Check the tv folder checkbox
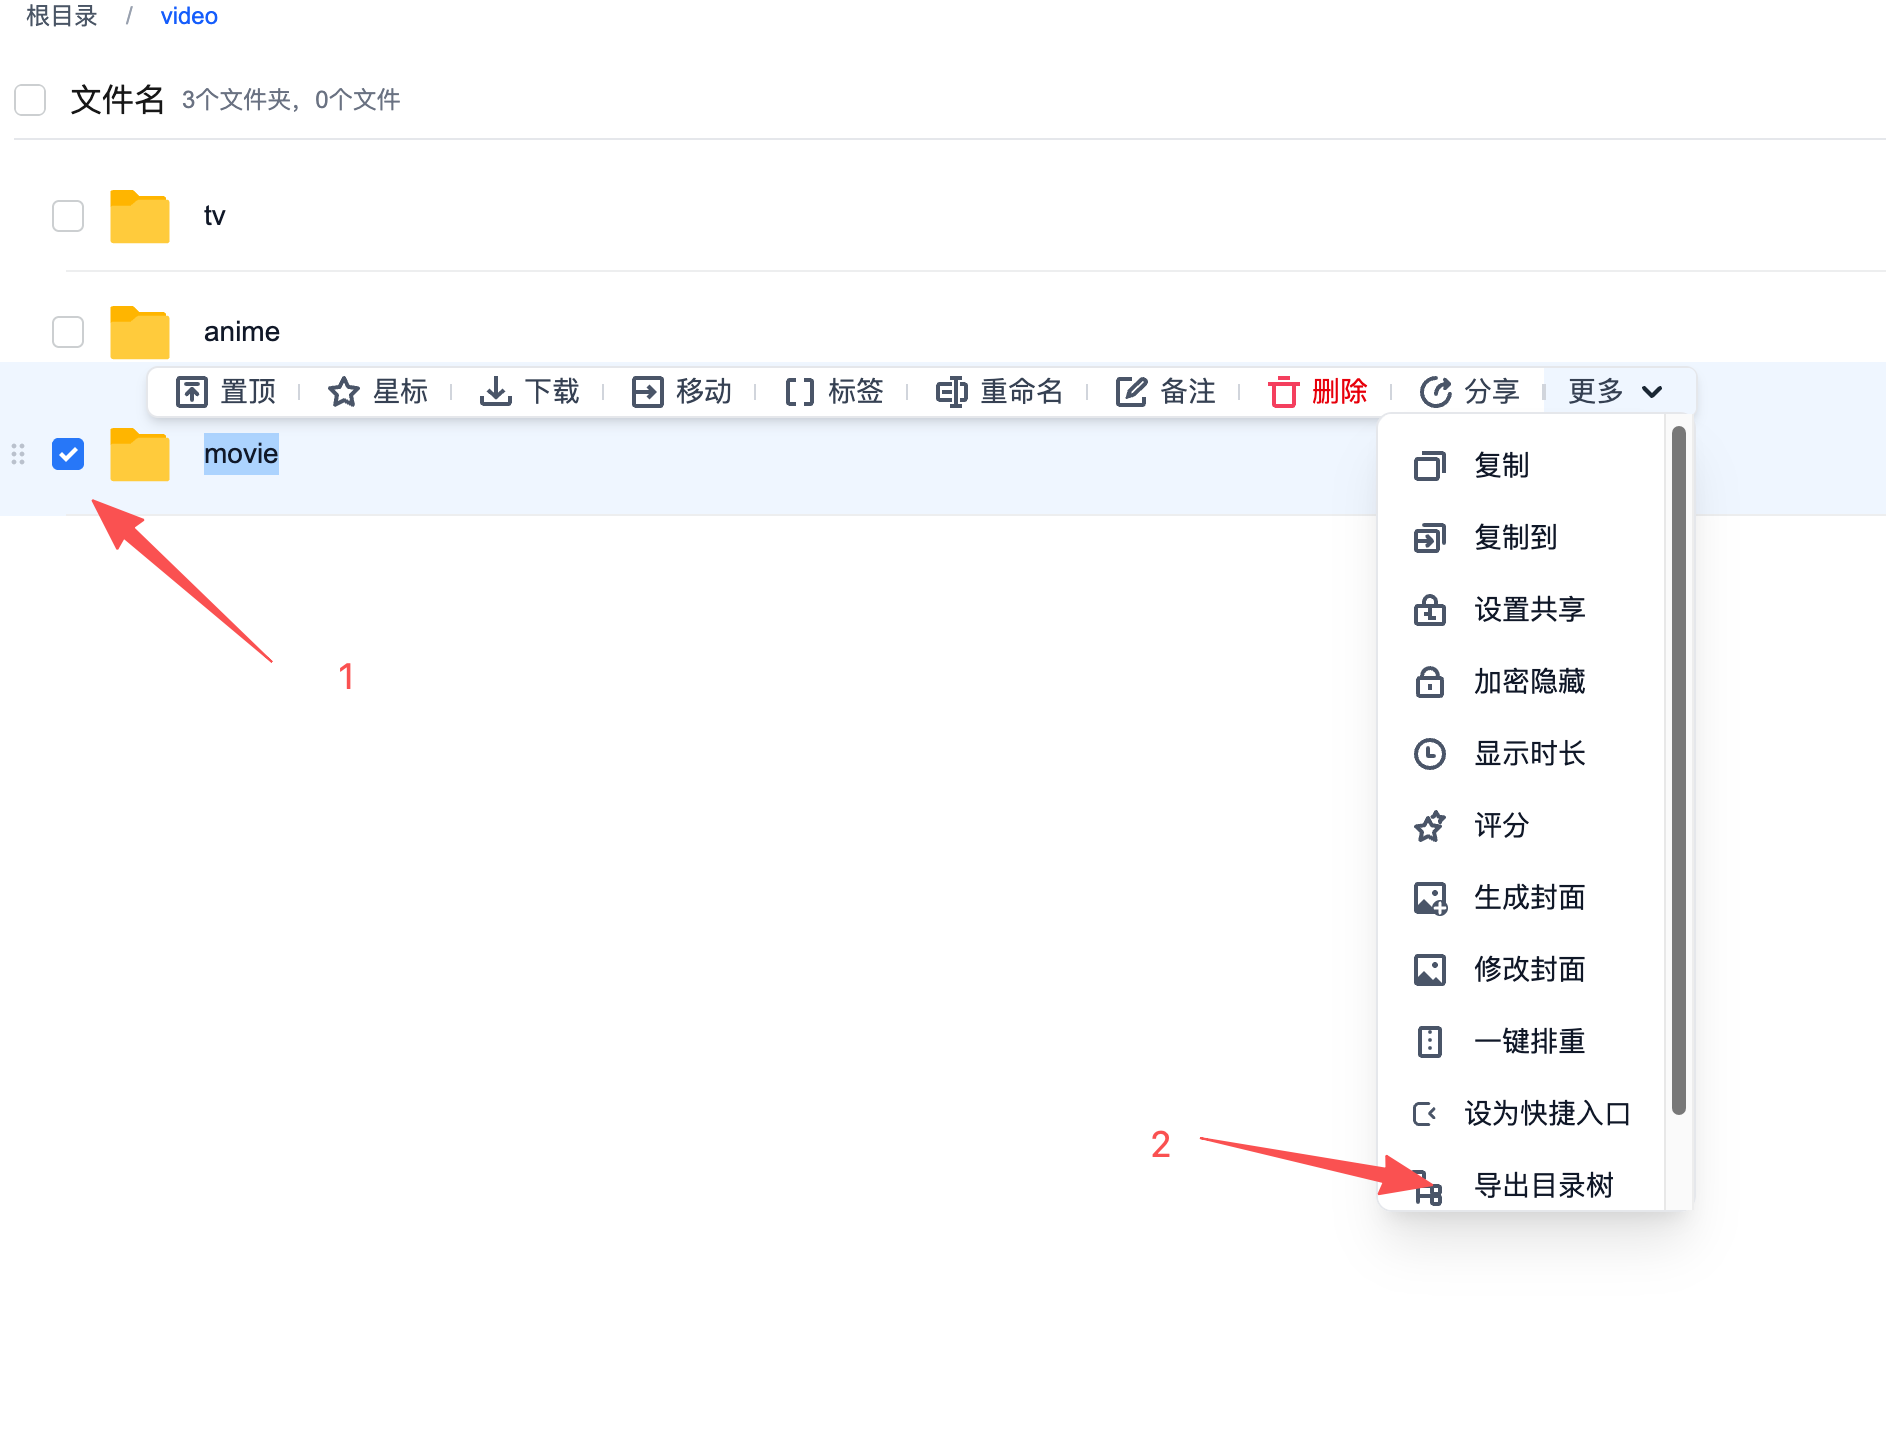Screen dimensions: 1886x1430 click(68, 216)
